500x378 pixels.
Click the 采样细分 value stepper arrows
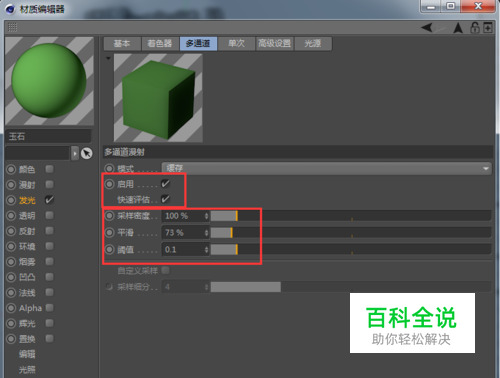click(x=206, y=287)
